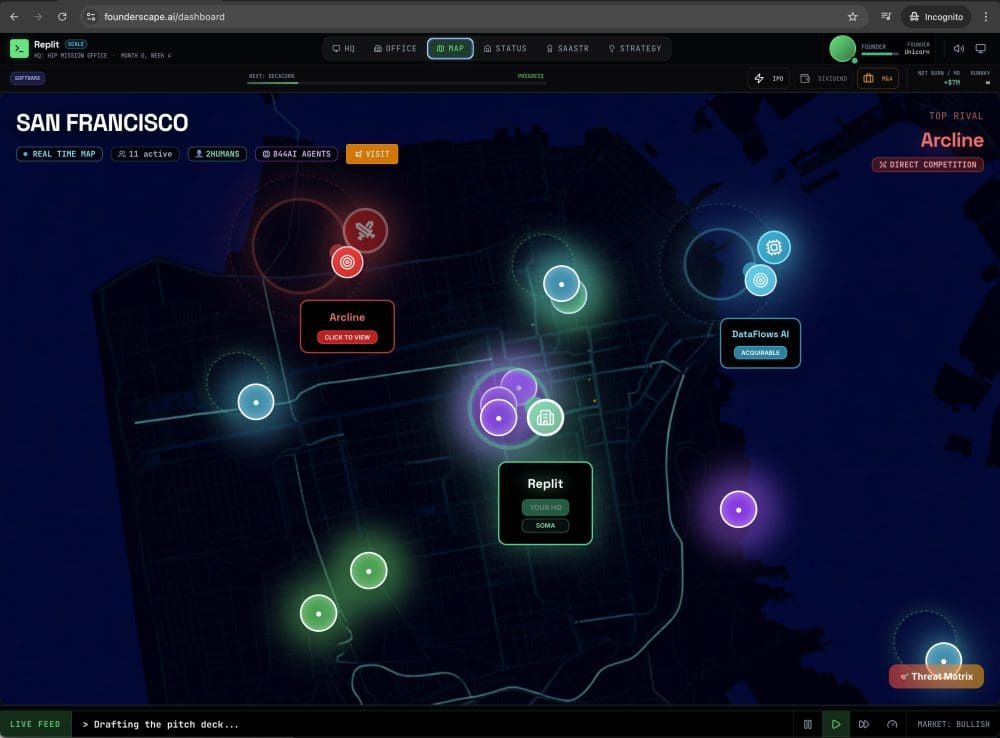Switch to the OFFICE tab

[395, 48]
